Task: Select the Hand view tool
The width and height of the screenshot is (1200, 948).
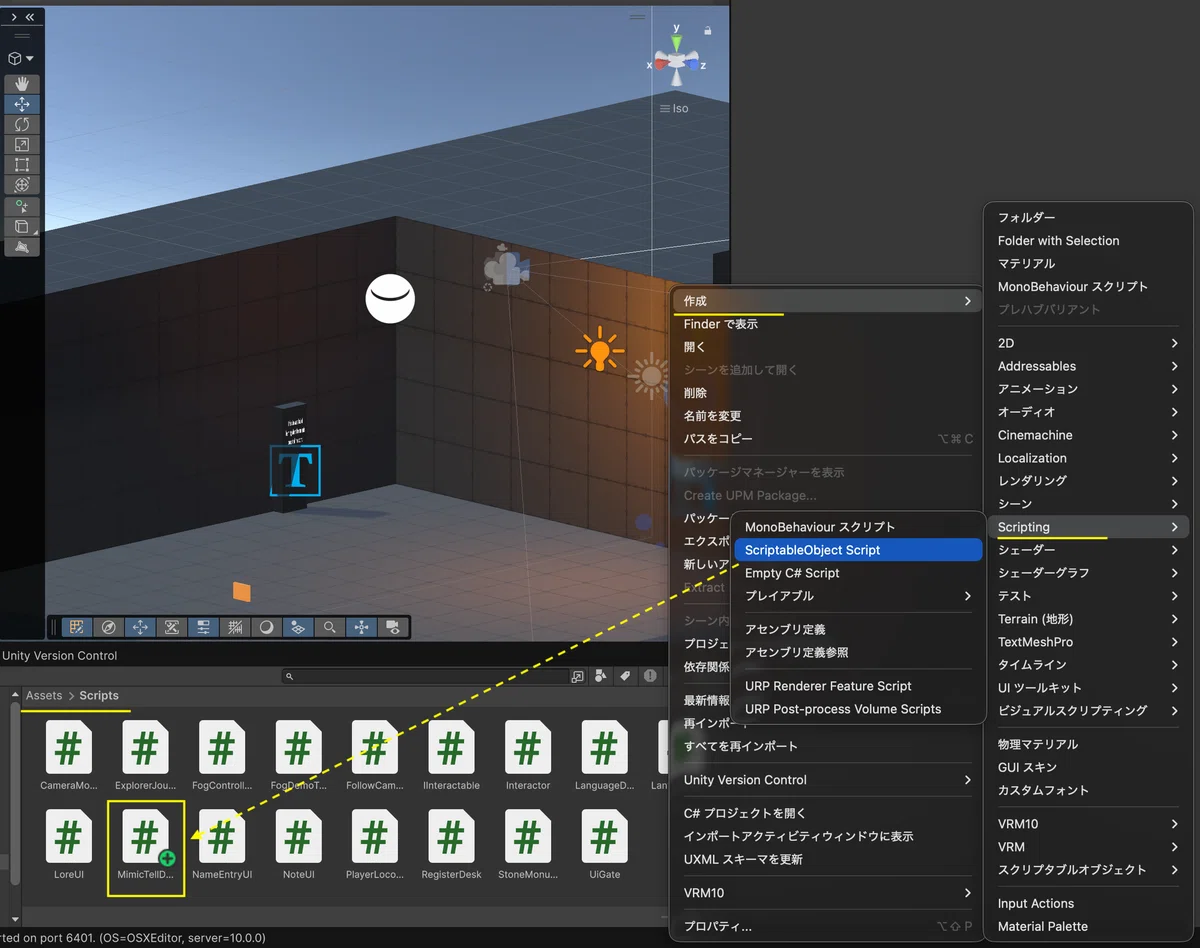Action: tap(21, 84)
